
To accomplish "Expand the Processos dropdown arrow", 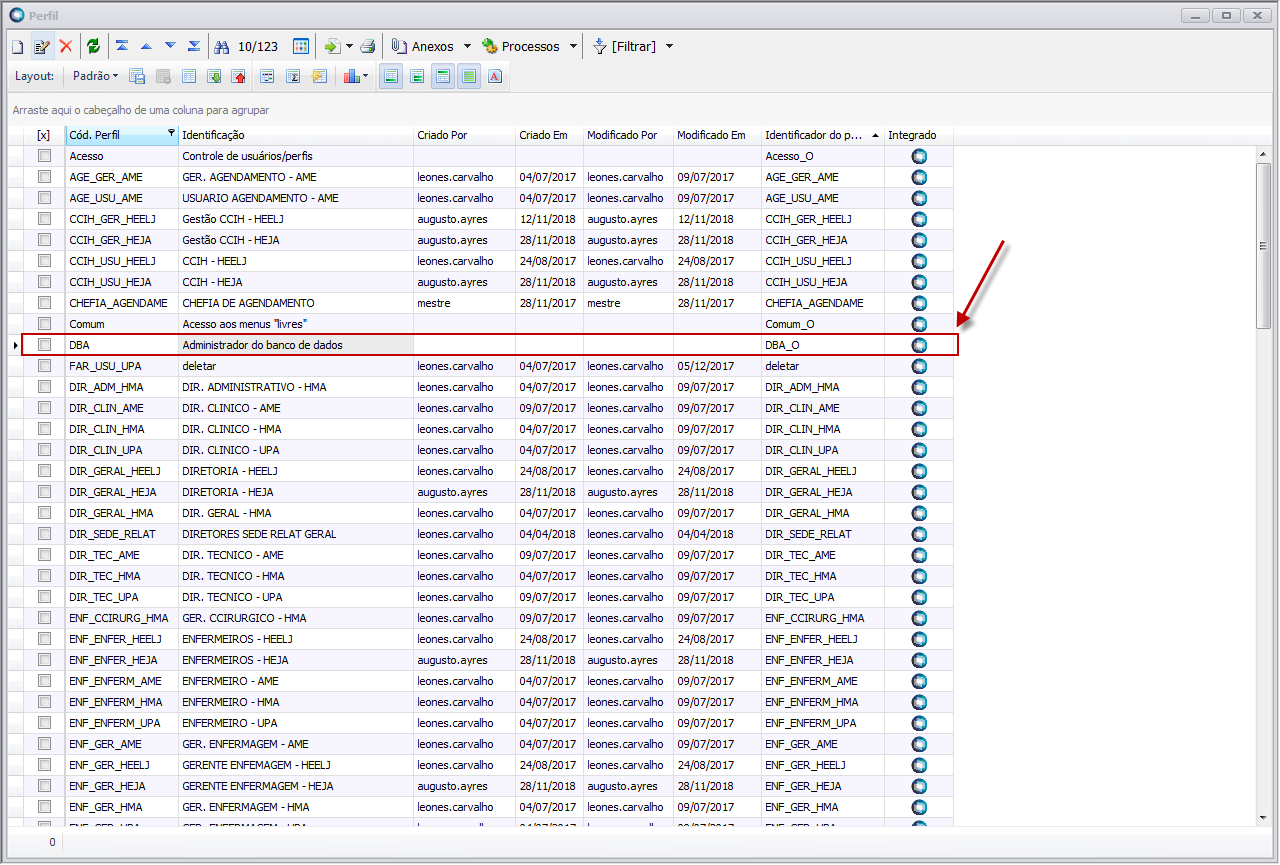I will 573,46.
